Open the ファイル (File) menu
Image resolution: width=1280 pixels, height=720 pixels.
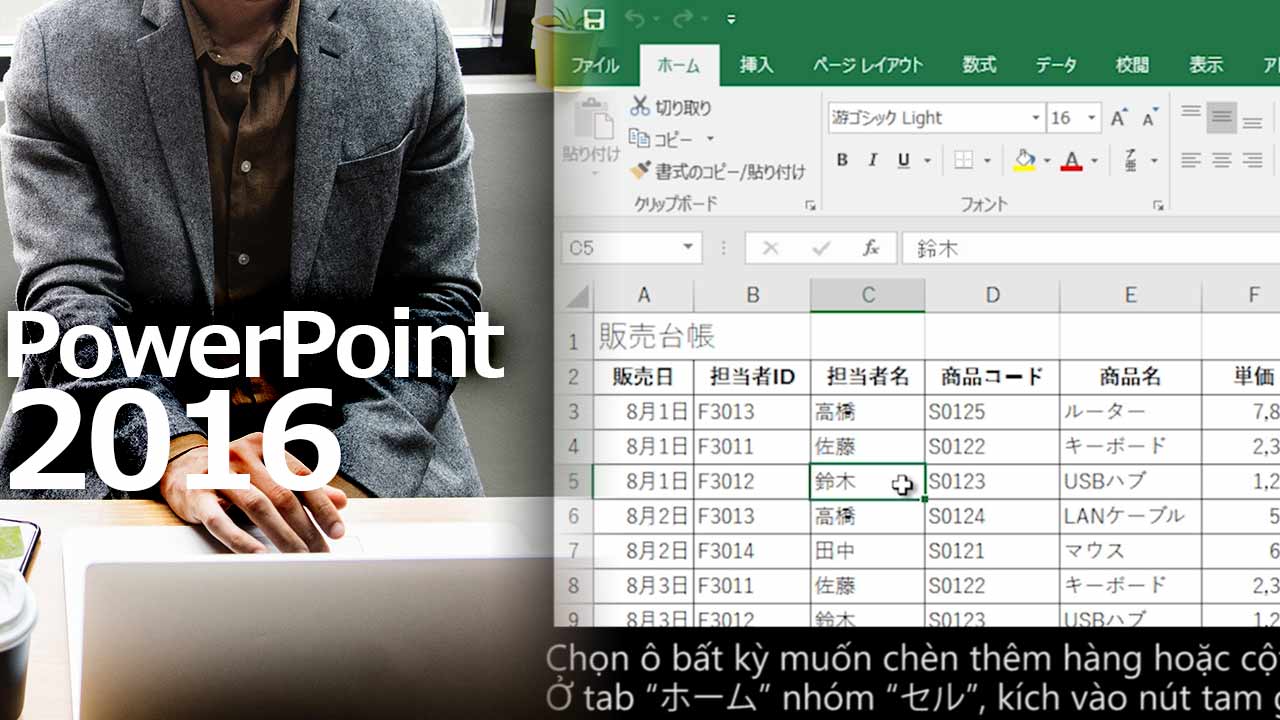594,66
